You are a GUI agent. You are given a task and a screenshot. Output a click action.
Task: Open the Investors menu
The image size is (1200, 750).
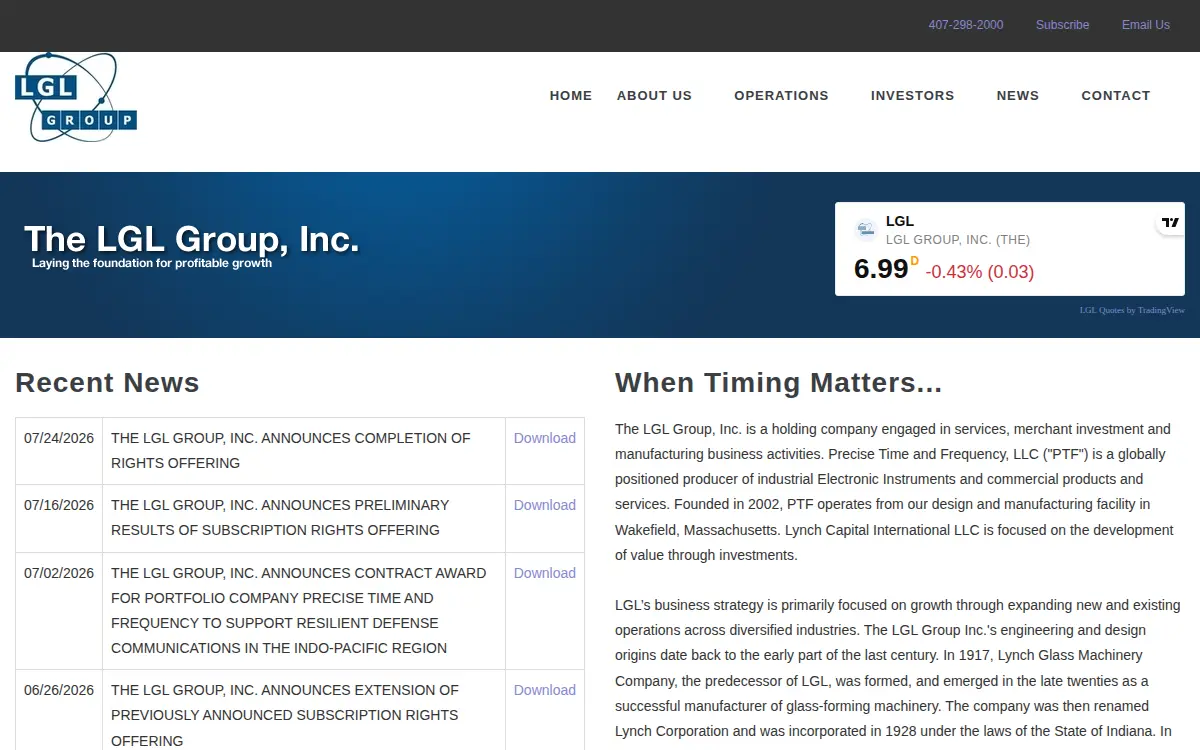tap(912, 96)
